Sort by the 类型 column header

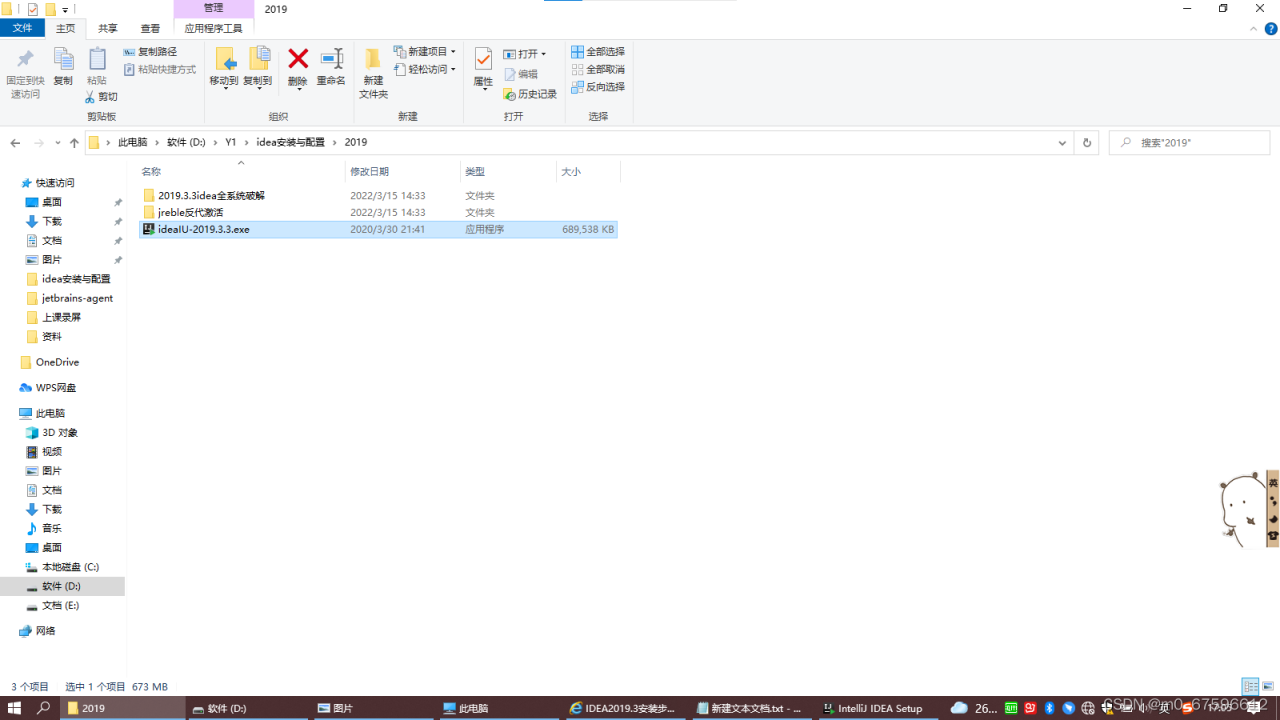point(508,172)
